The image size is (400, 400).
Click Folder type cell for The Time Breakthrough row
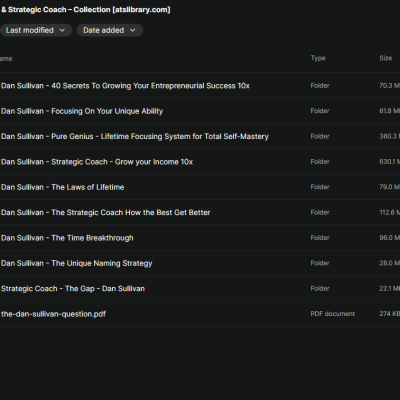click(x=320, y=238)
